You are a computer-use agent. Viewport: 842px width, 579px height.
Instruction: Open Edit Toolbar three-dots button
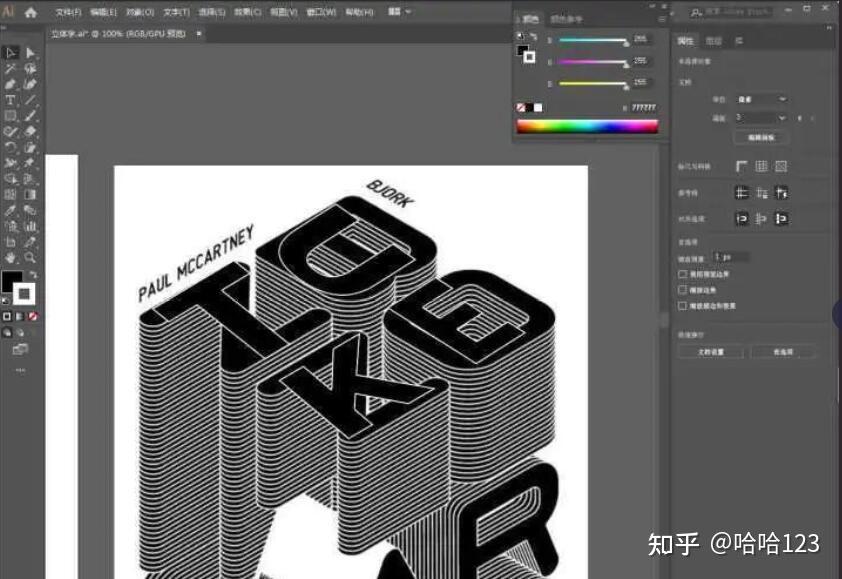(x=20, y=370)
